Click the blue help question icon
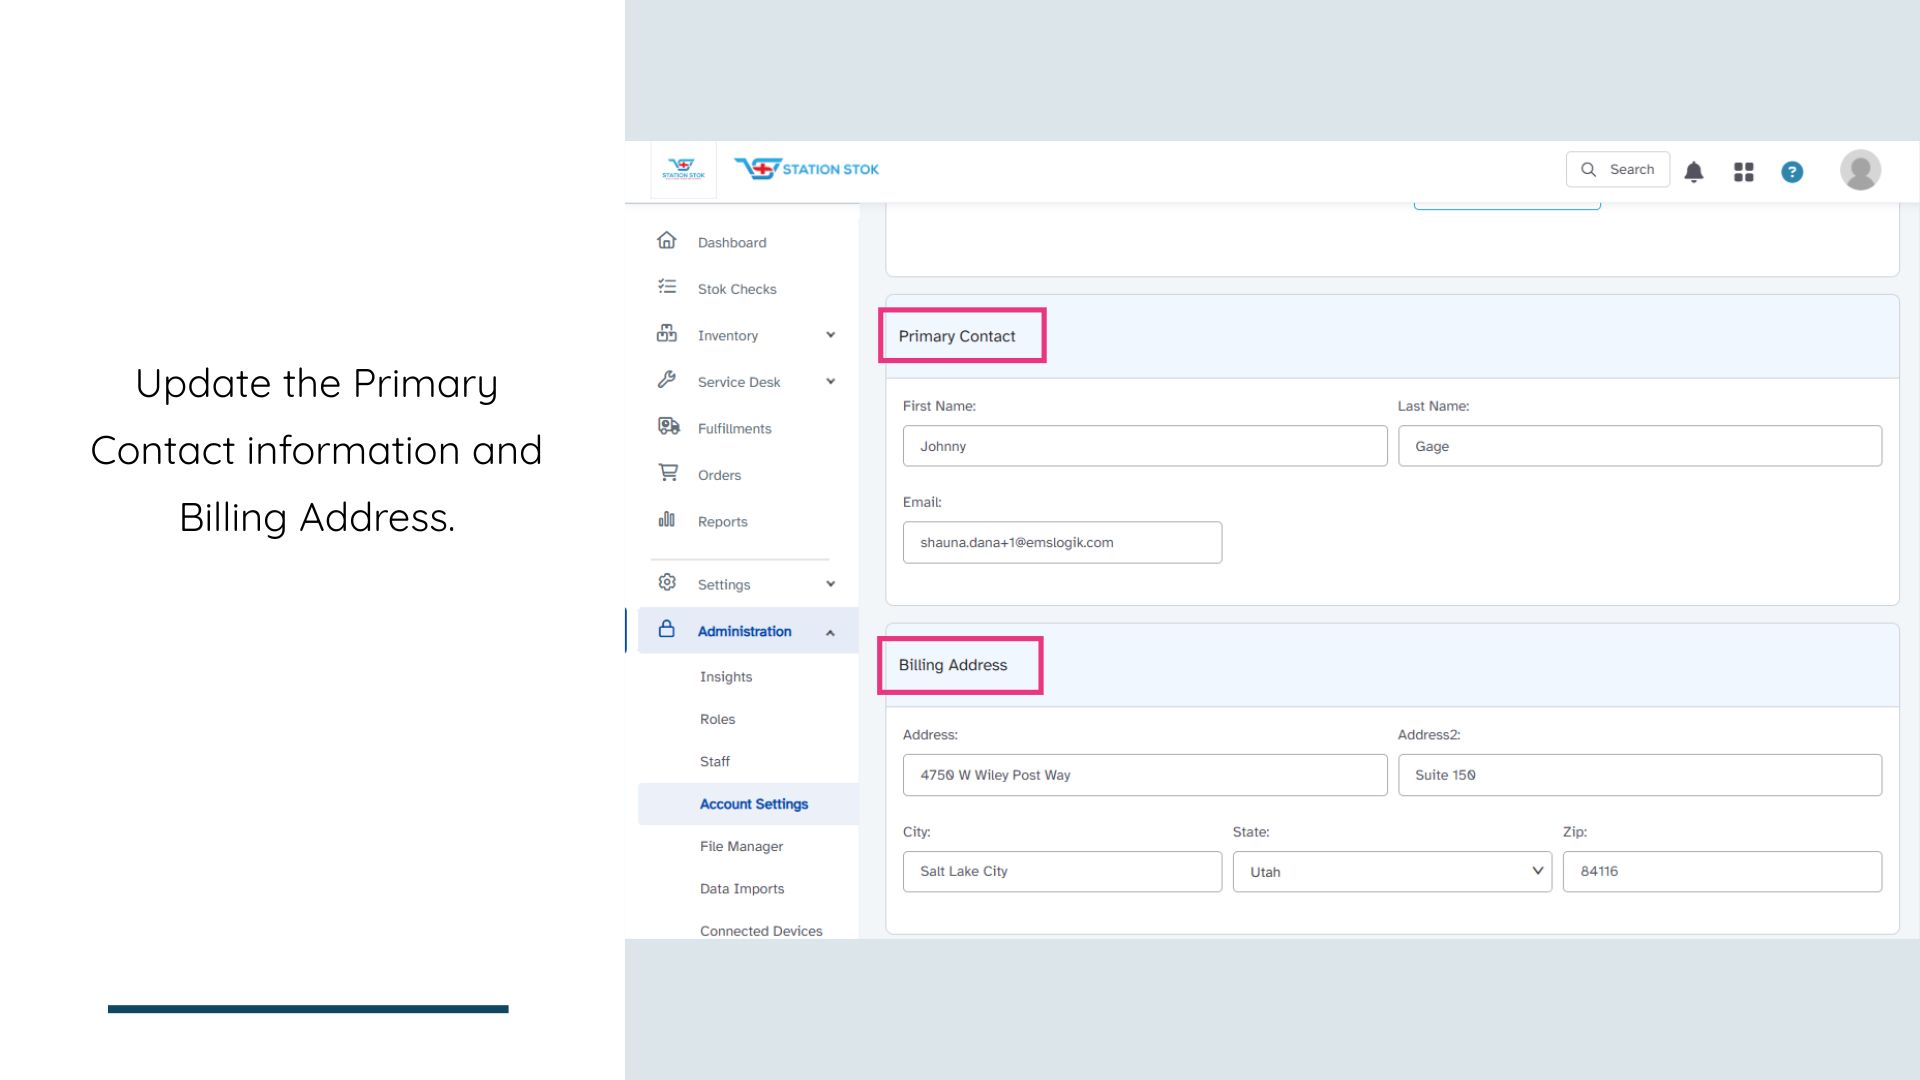The width and height of the screenshot is (1920, 1080). [x=1791, y=172]
